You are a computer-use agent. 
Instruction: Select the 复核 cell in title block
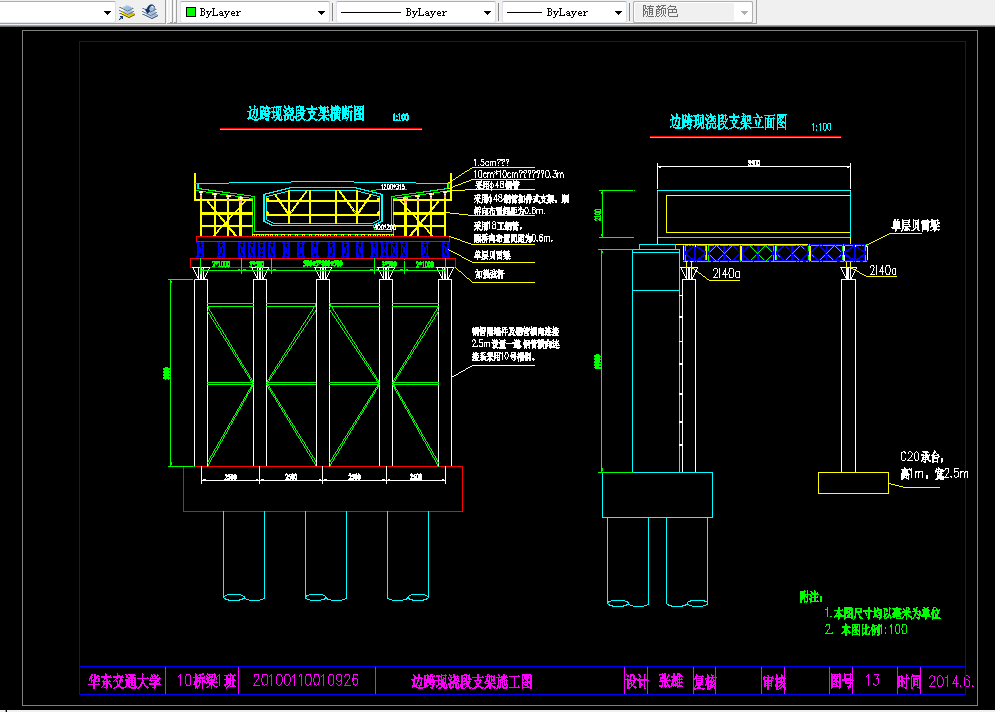coord(704,682)
